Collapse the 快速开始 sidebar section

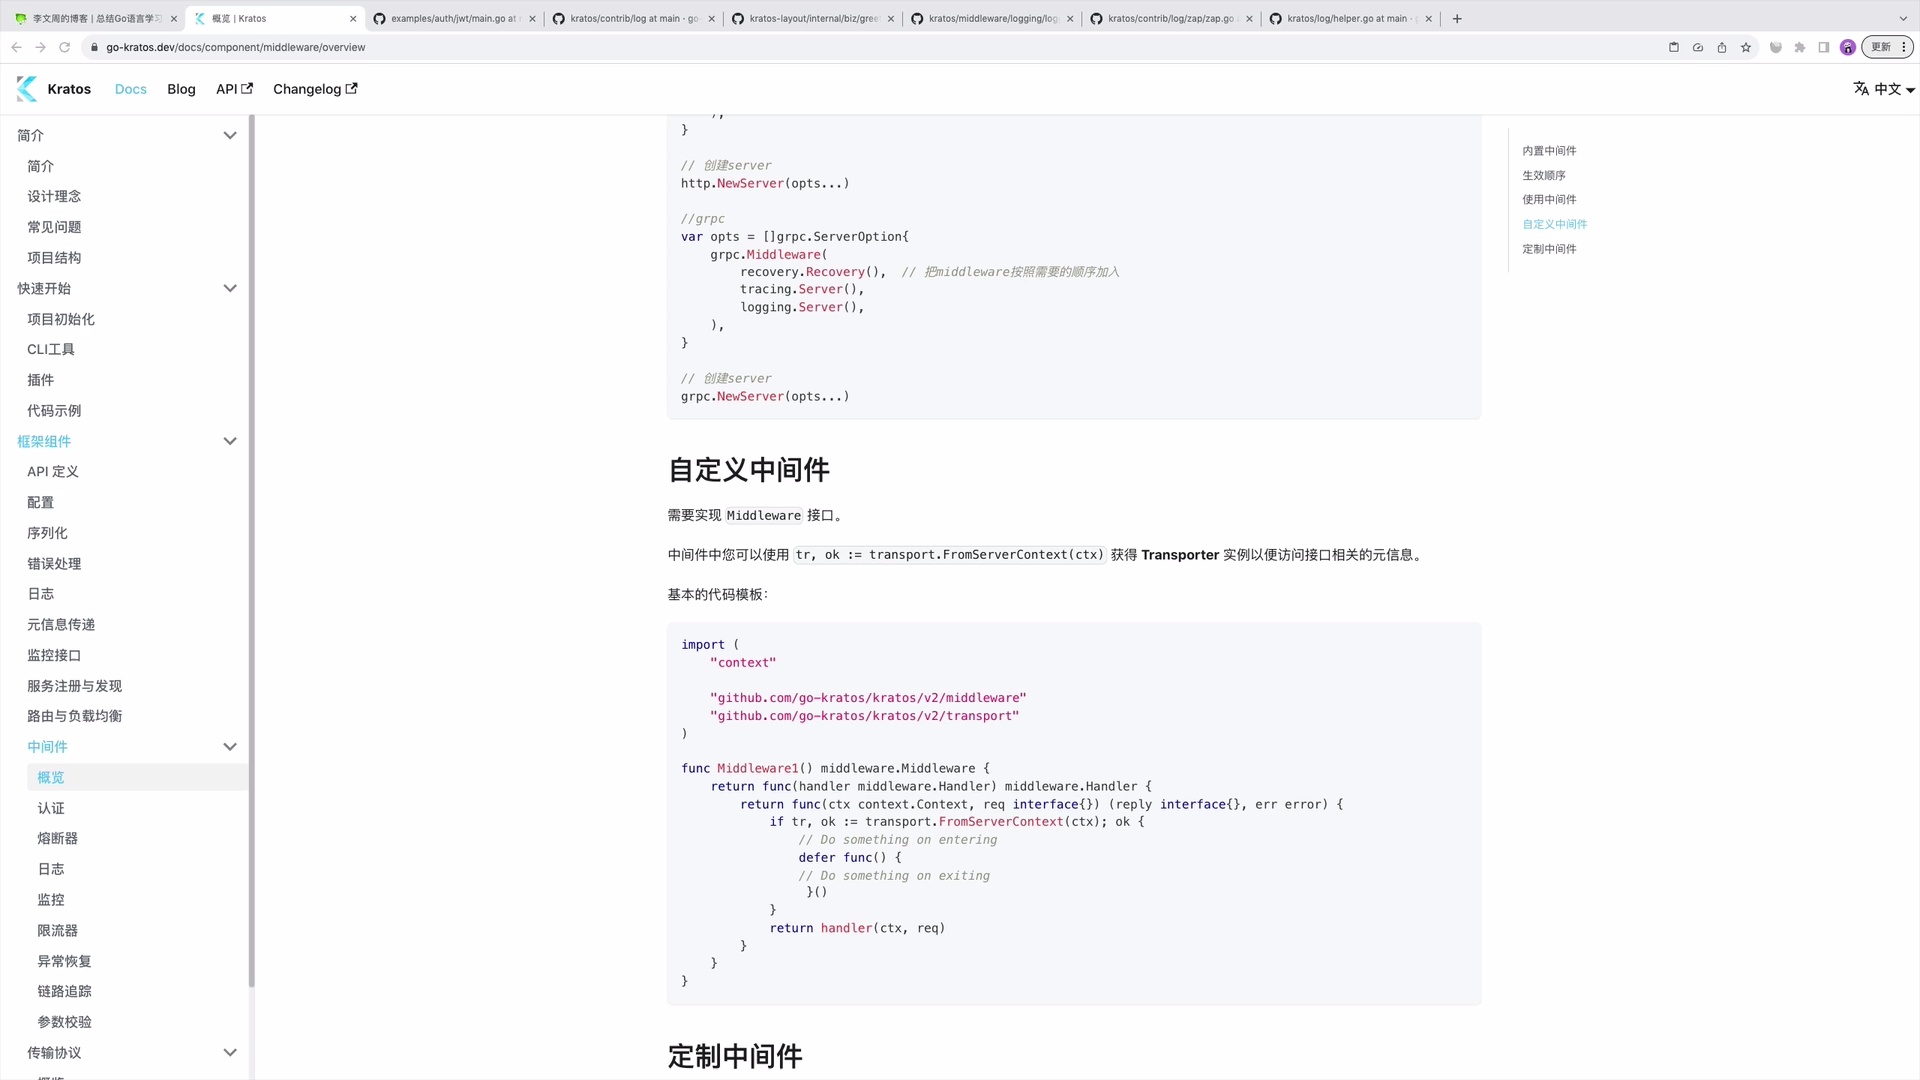229,288
